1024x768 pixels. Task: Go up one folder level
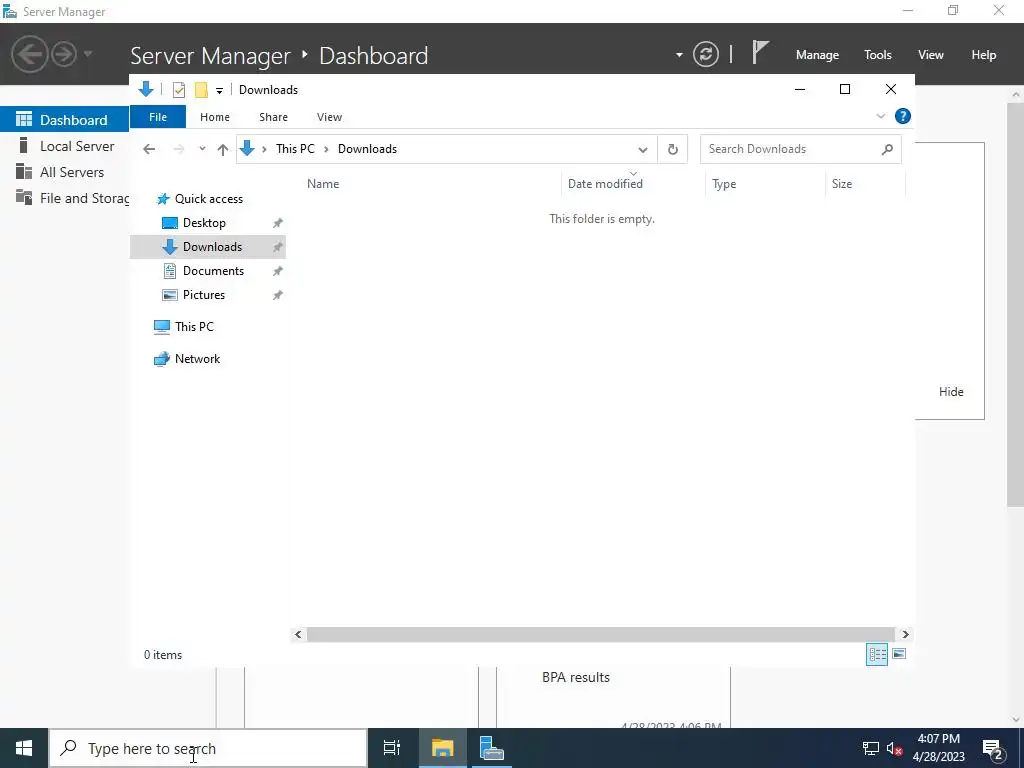coord(223,149)
